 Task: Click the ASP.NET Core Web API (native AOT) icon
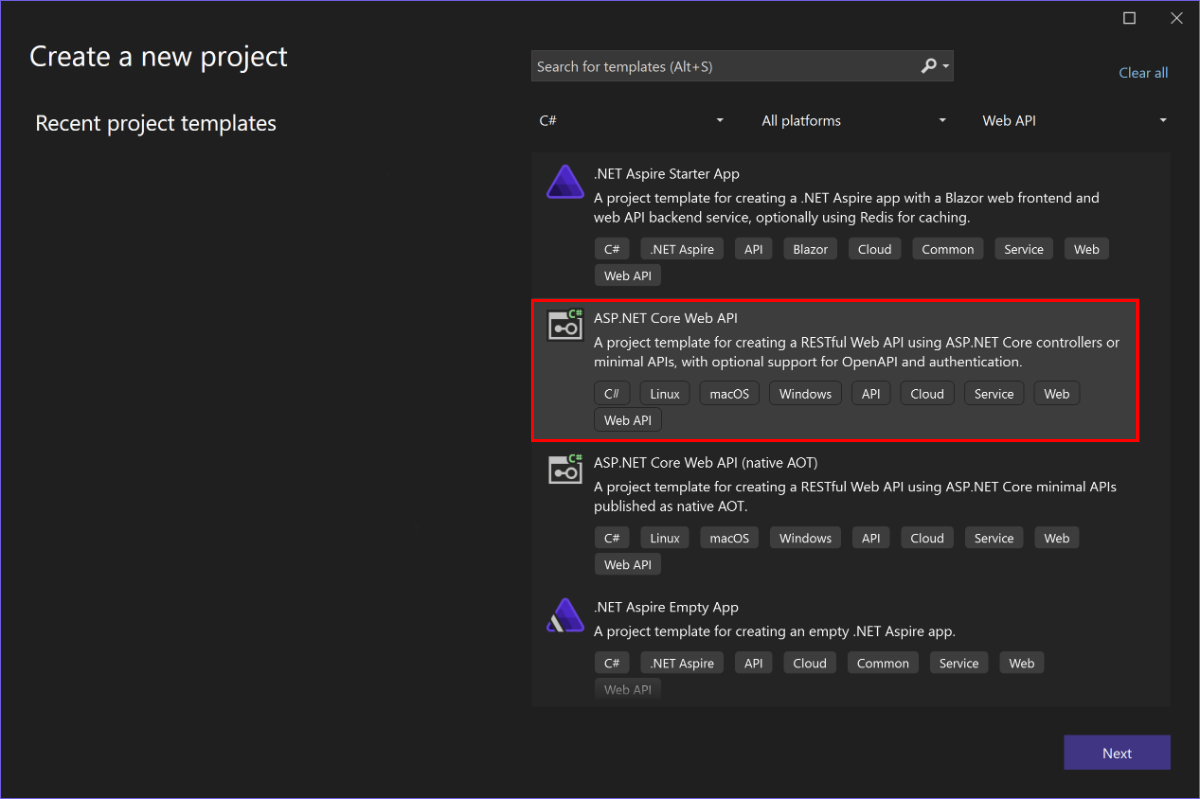pyautogui.click(x=564, y=469)
